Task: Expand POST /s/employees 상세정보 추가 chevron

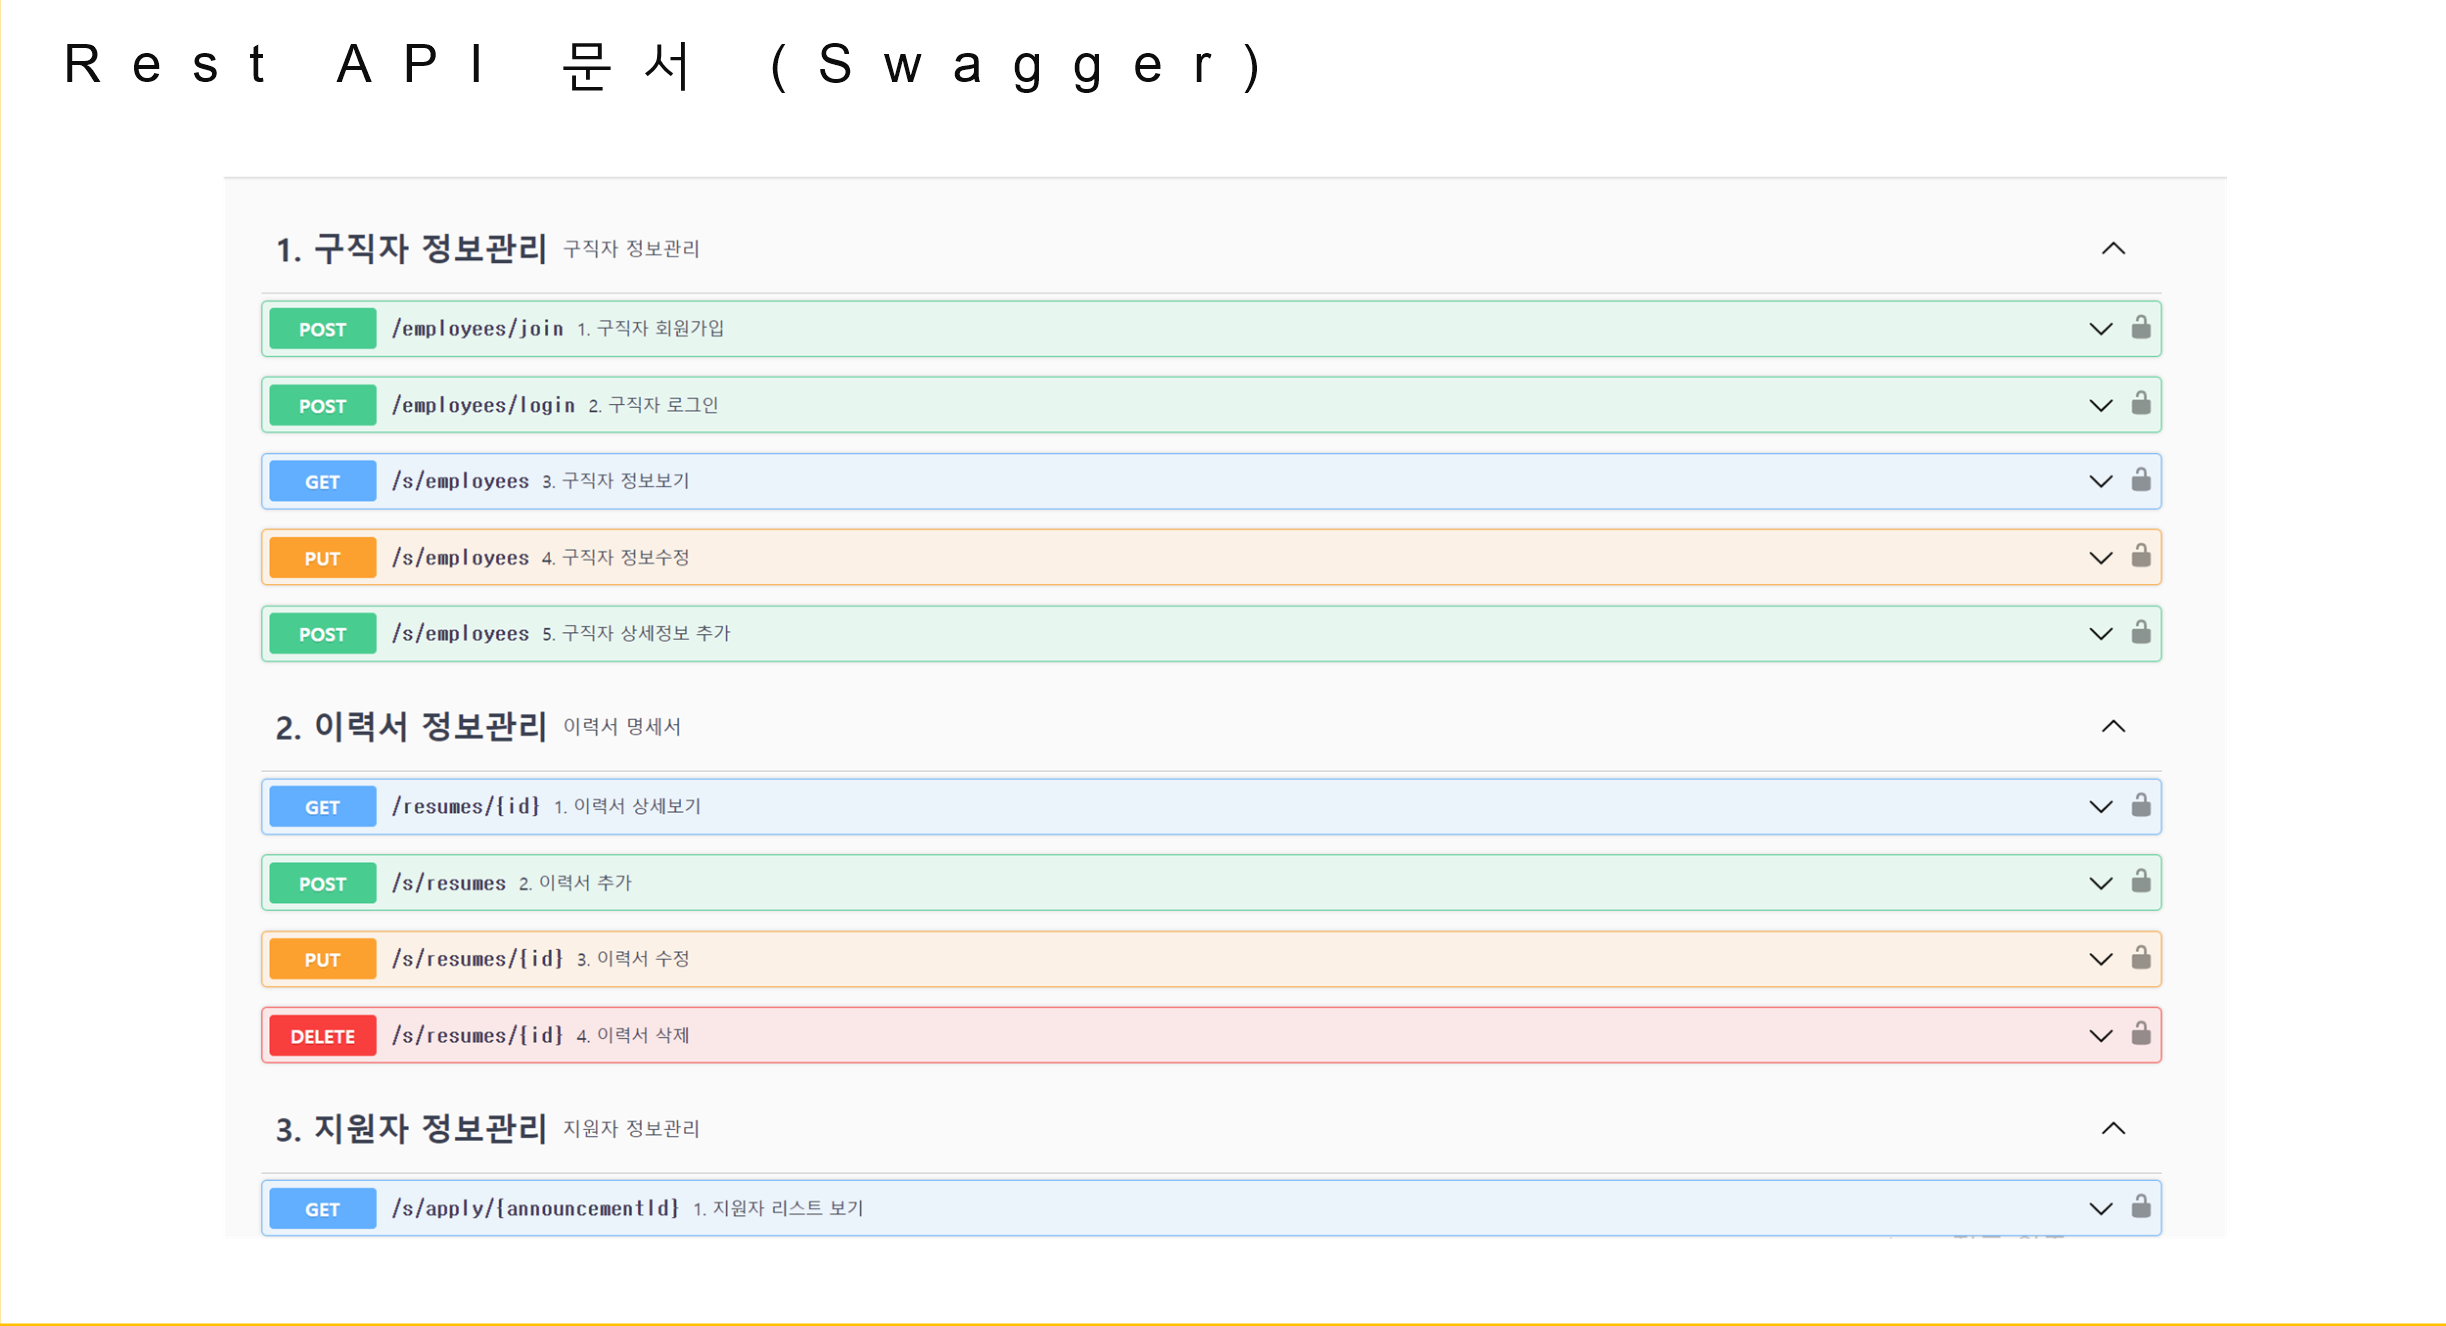Action: pos(2100,634)
